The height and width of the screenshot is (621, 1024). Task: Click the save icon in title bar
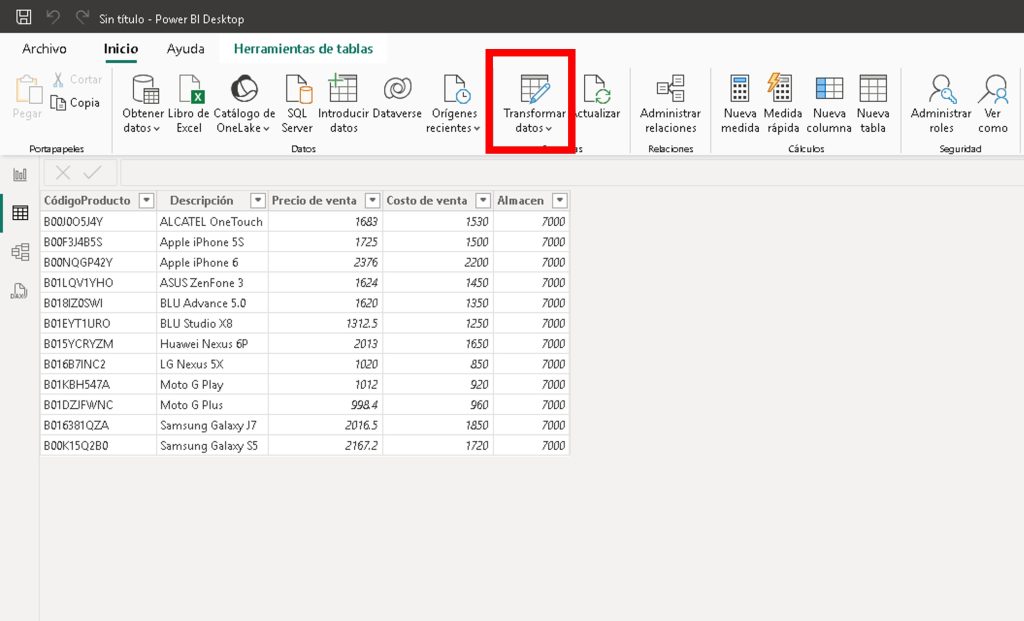pos(24,18)
